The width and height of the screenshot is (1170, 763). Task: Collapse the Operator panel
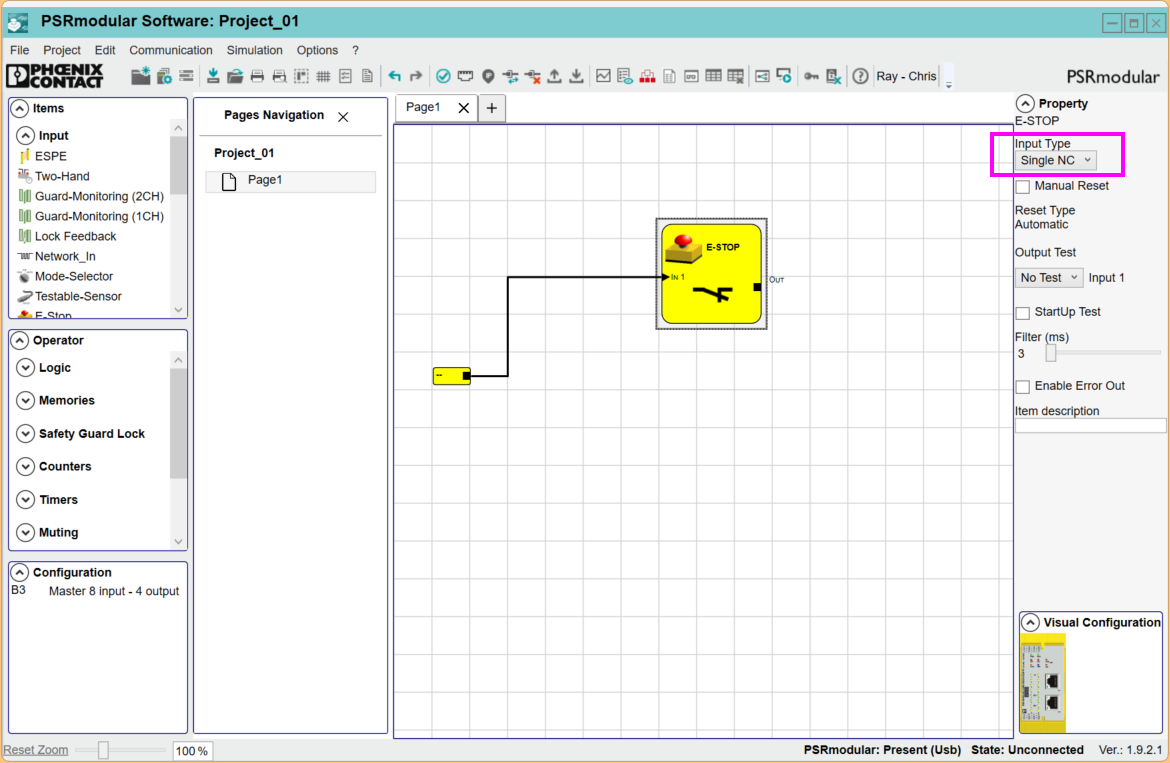click(20, 340)
